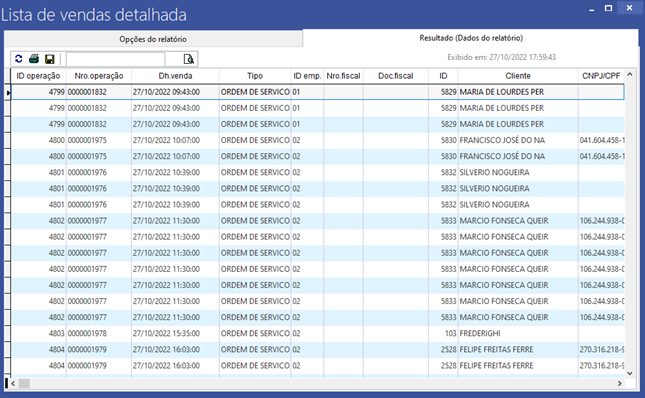The width and height of the screenshot is (645, 398).
Task: Click horizontal scrollbar left arrow
Action: coord(13,383)
